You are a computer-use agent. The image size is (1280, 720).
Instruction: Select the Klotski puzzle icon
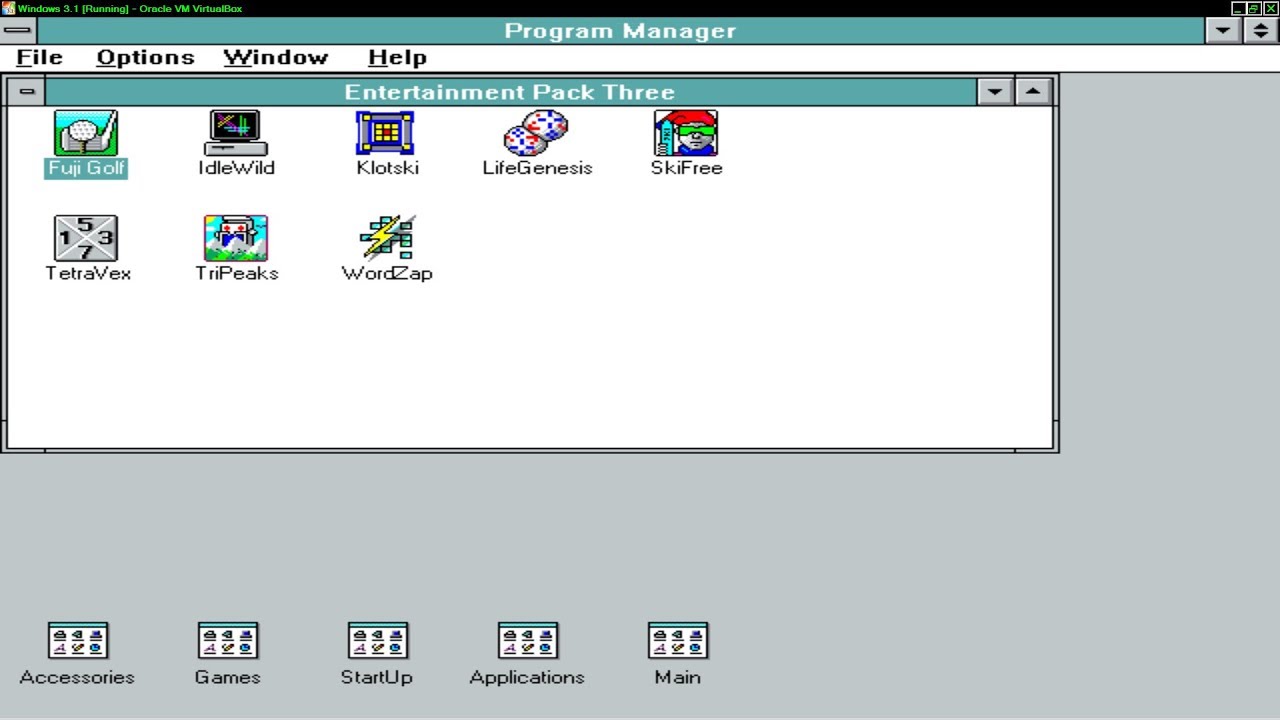click(x=386, y=134)
